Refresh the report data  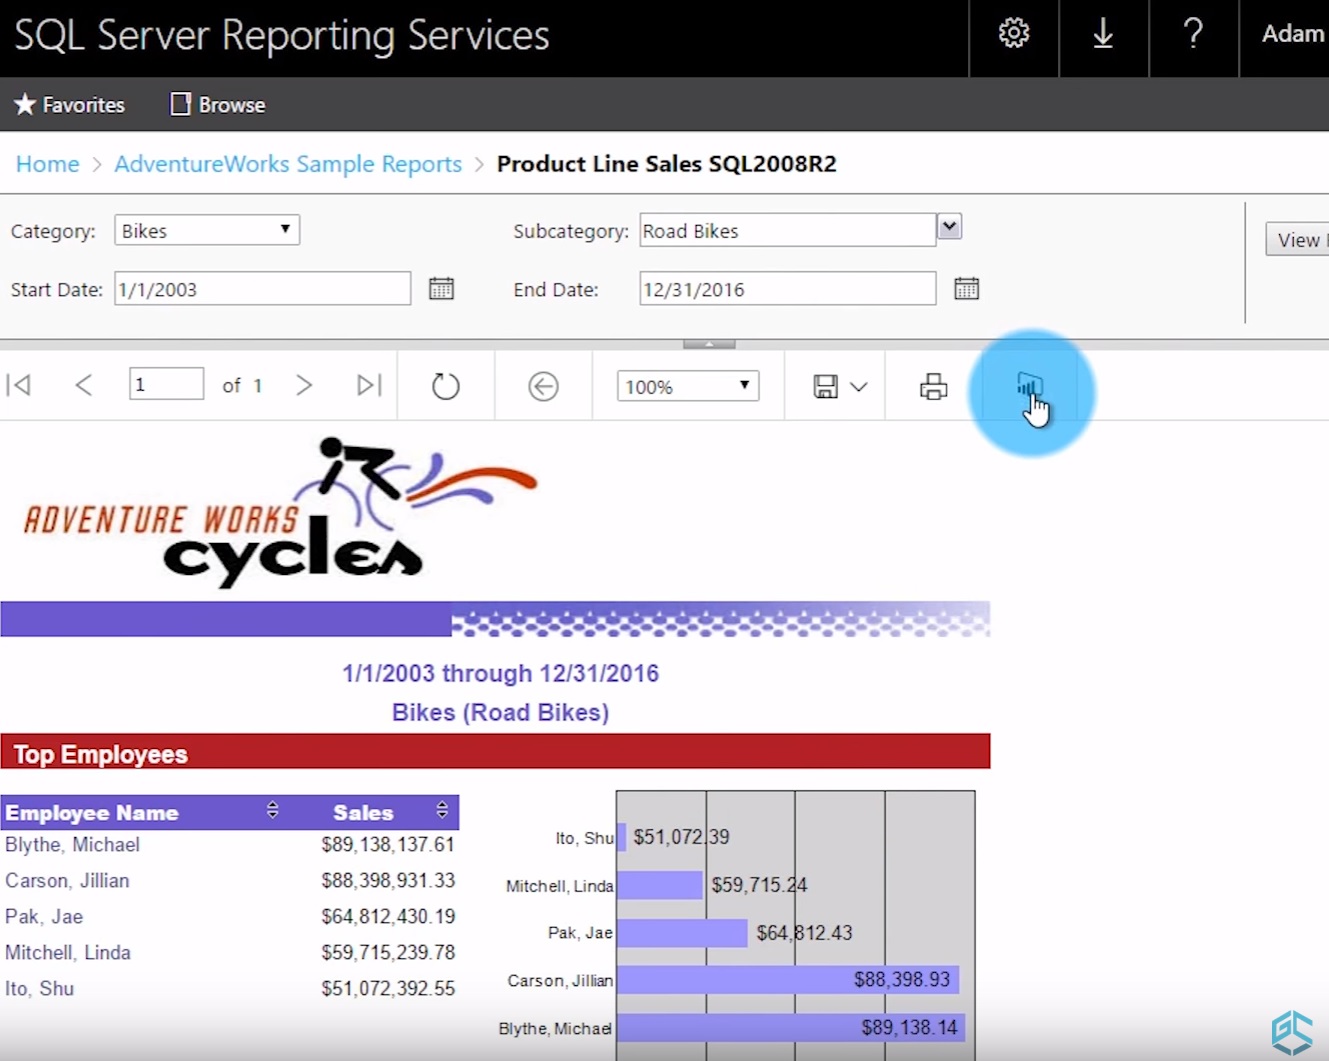445,385
